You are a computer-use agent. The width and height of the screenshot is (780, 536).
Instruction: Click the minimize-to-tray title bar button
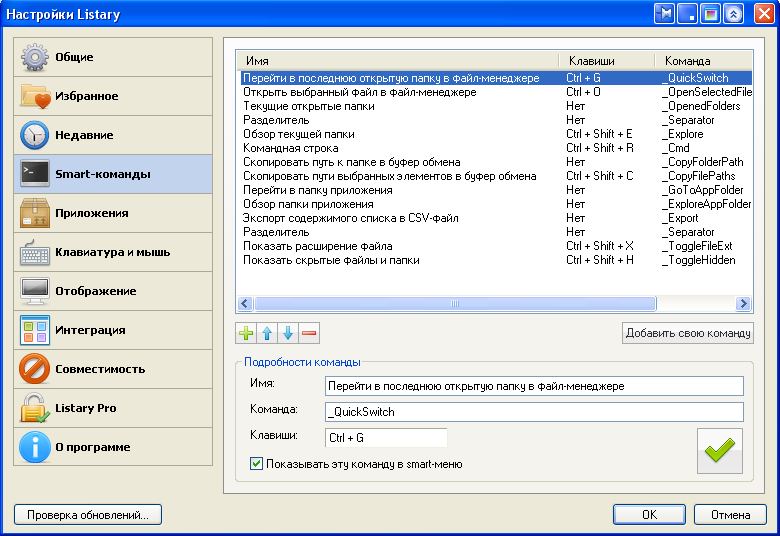pos(687,13)
